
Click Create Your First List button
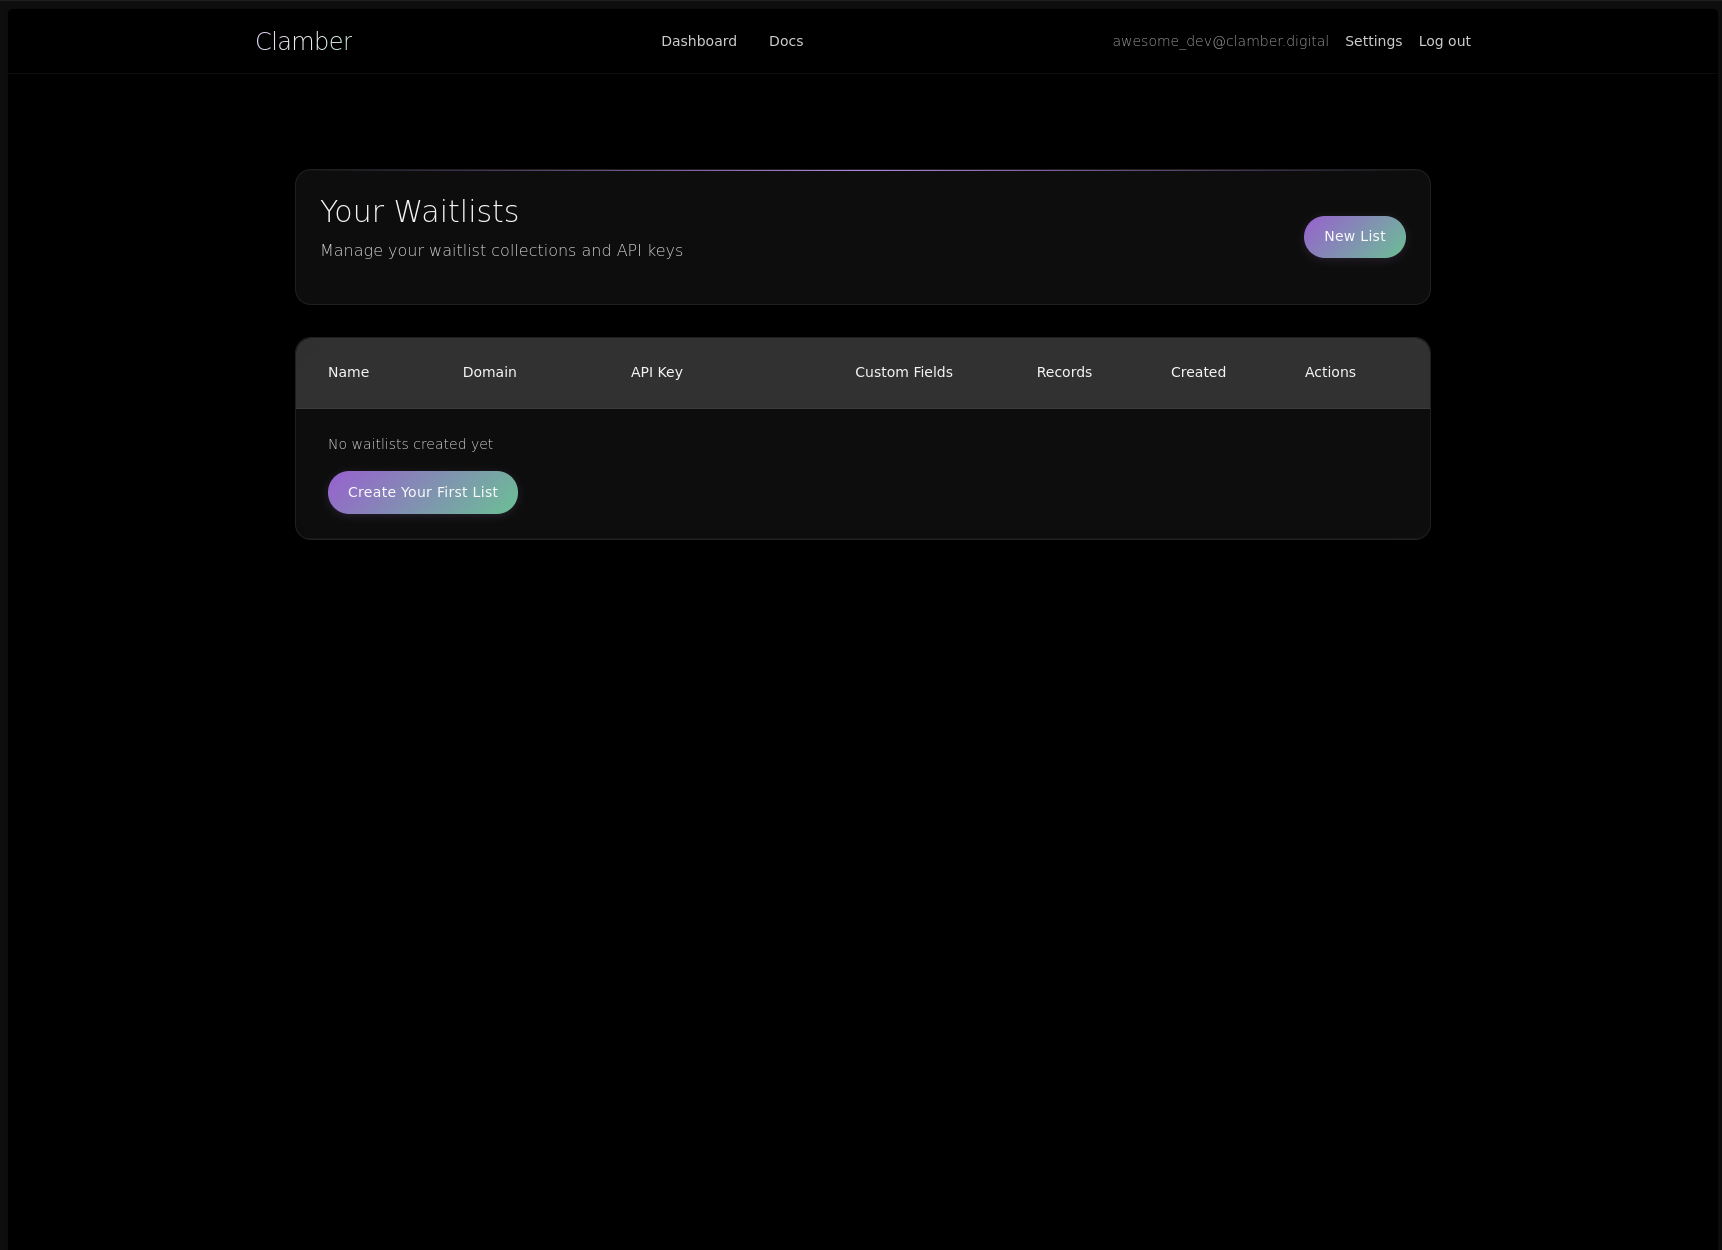422,492
